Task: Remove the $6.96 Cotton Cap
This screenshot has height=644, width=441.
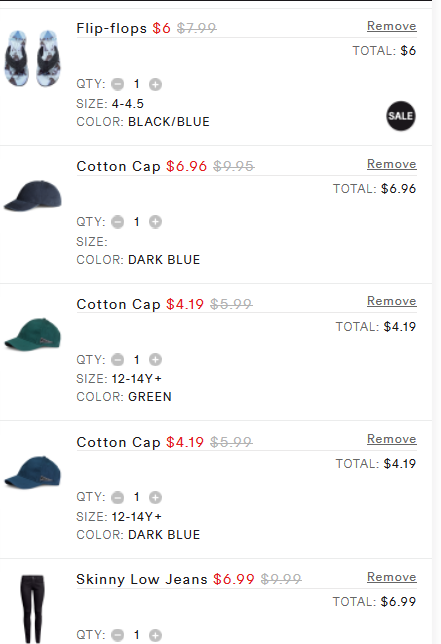Action: pyautogui.click(x=392, y=164)
